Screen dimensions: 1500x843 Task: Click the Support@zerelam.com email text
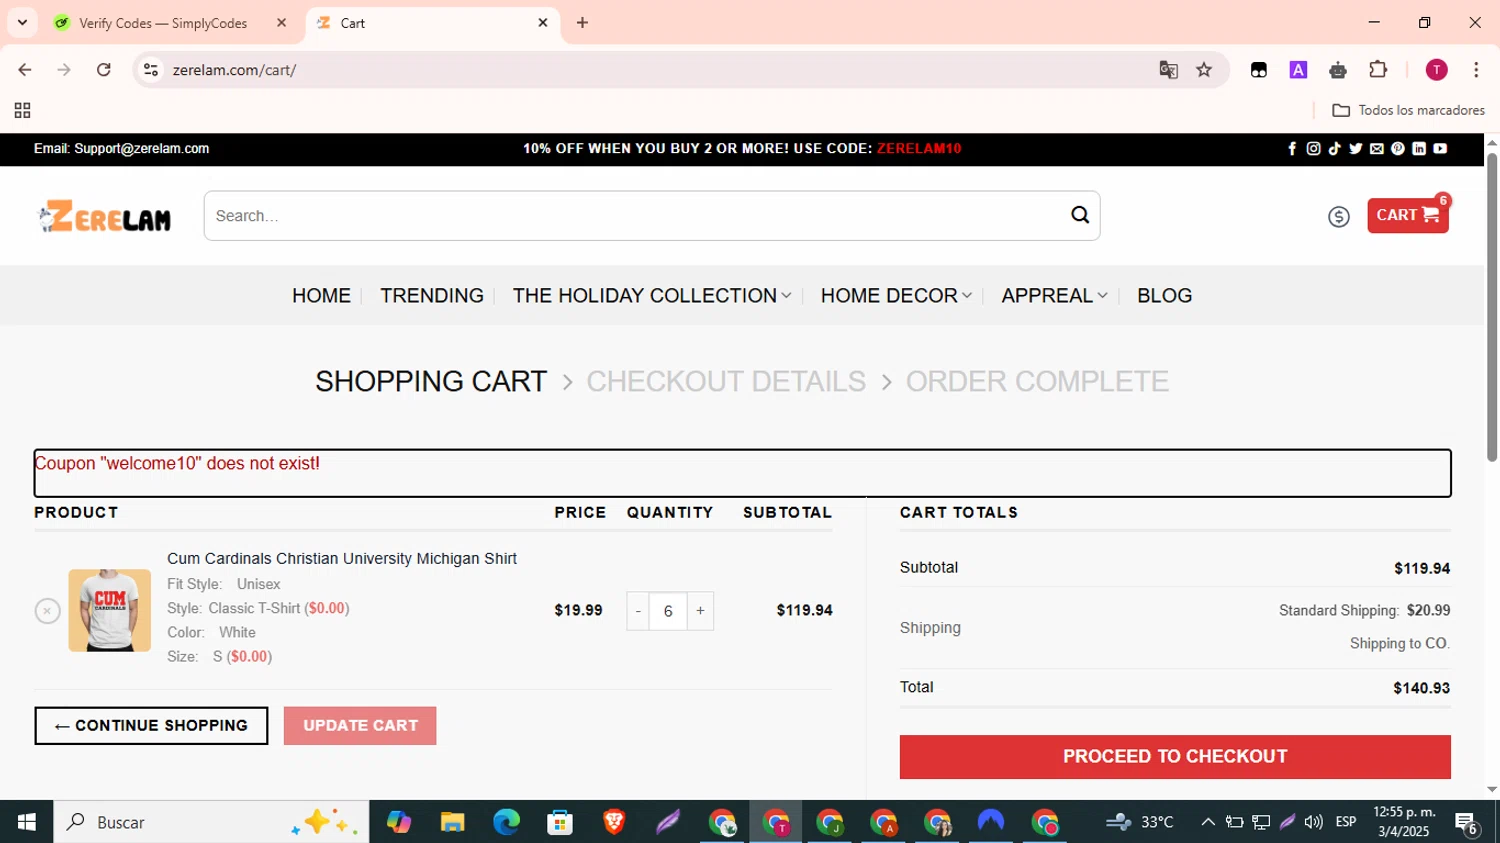pos(142,149)
